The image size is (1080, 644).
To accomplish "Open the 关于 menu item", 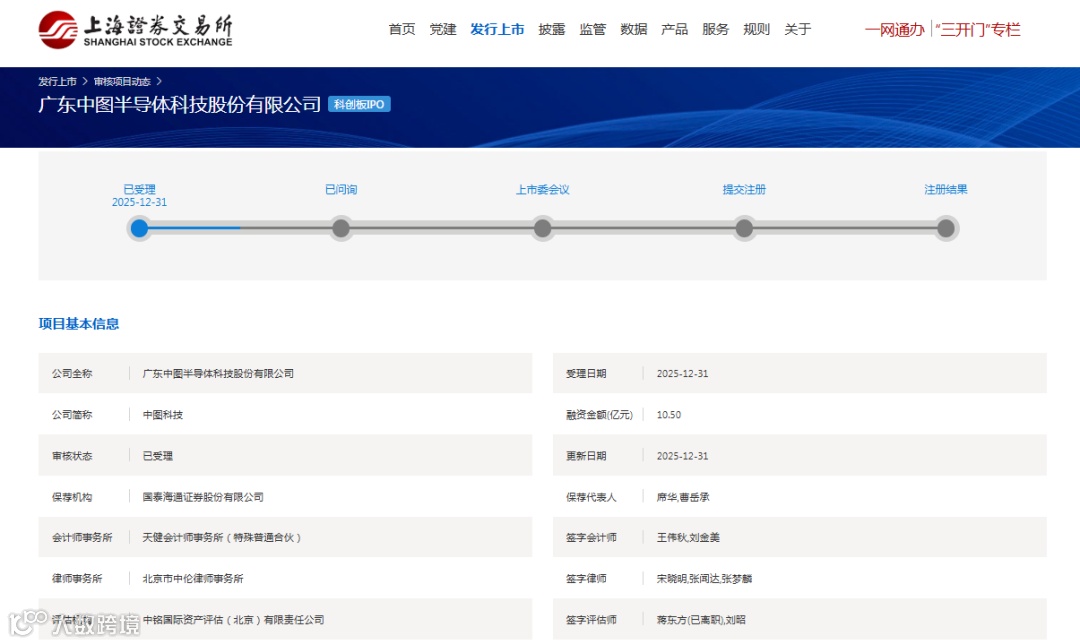I will (x=798, y=29).
